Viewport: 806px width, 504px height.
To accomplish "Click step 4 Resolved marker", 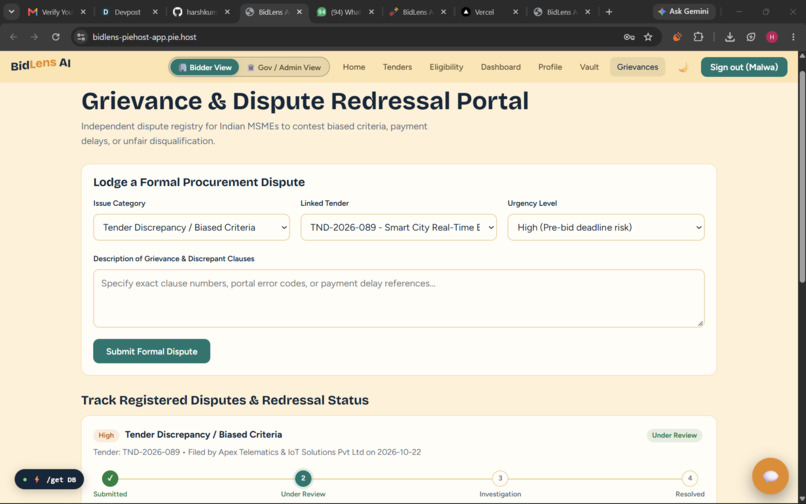I will 689,478.
